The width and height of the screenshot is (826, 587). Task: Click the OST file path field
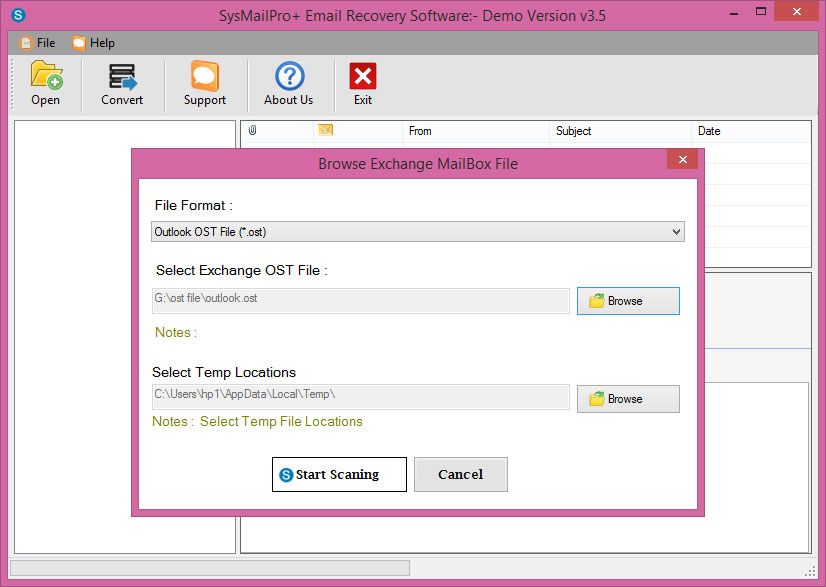(361, 301)
